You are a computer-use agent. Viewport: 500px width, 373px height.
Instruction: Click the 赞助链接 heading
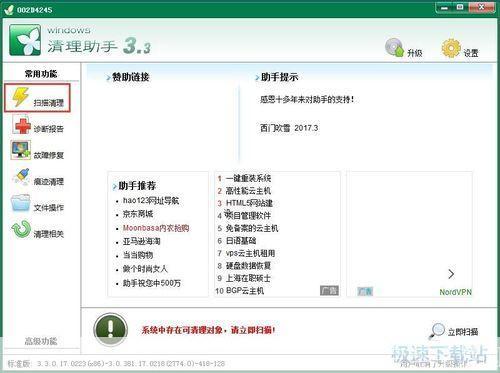coord(131,77)
